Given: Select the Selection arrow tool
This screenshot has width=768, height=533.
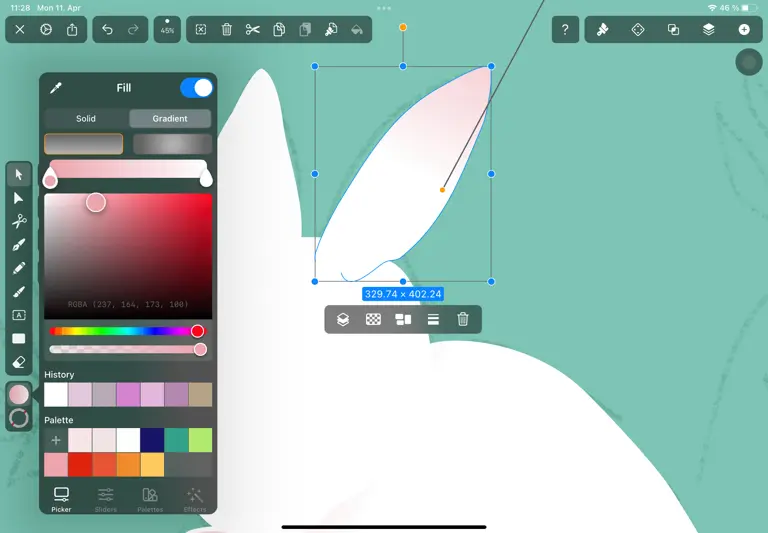Looking at the screenshot, I should tap(19, 174).
